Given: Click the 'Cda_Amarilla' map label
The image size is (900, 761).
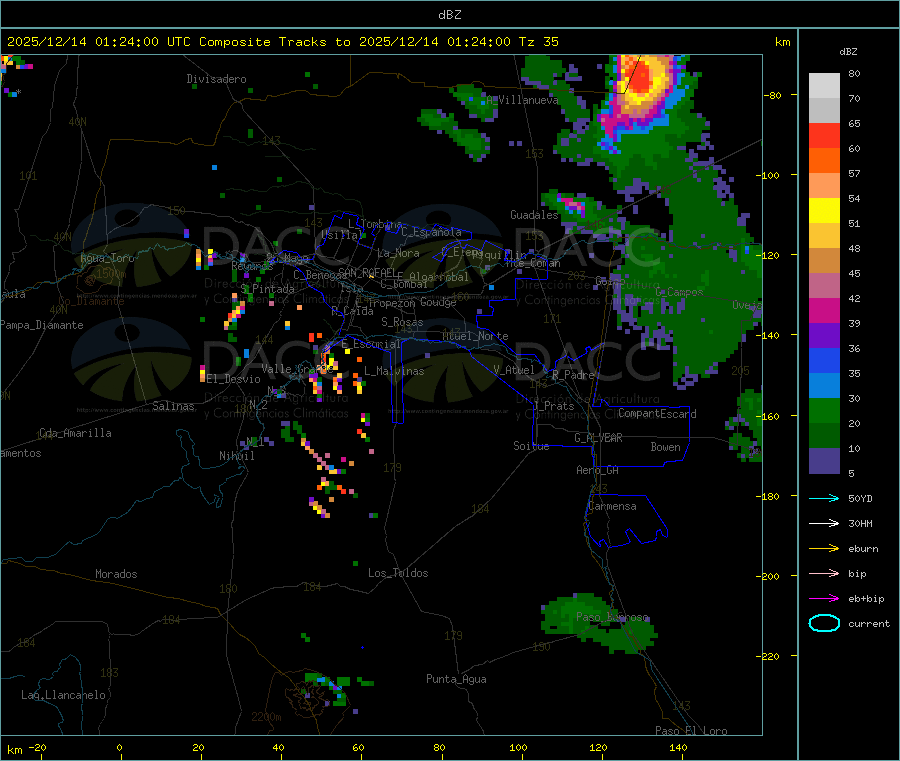Looking at the screenshot, I should tap(75, 433).
